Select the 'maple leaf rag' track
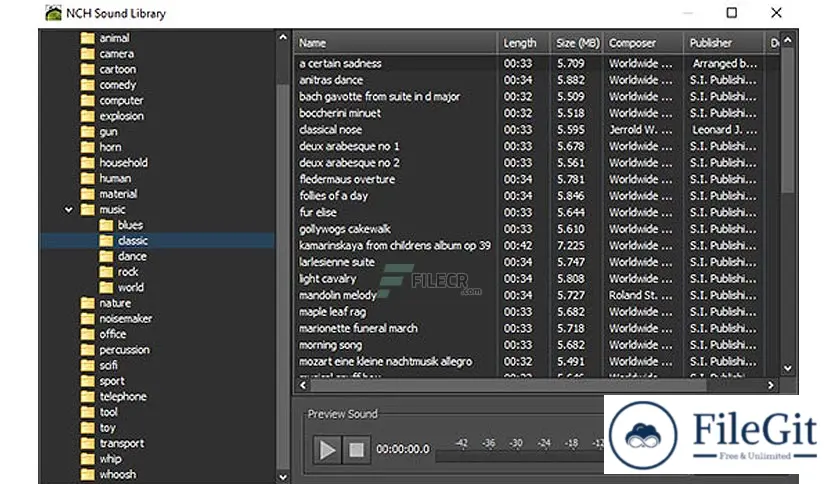Viewport: 836px width, 484px height. coord(536,311)
